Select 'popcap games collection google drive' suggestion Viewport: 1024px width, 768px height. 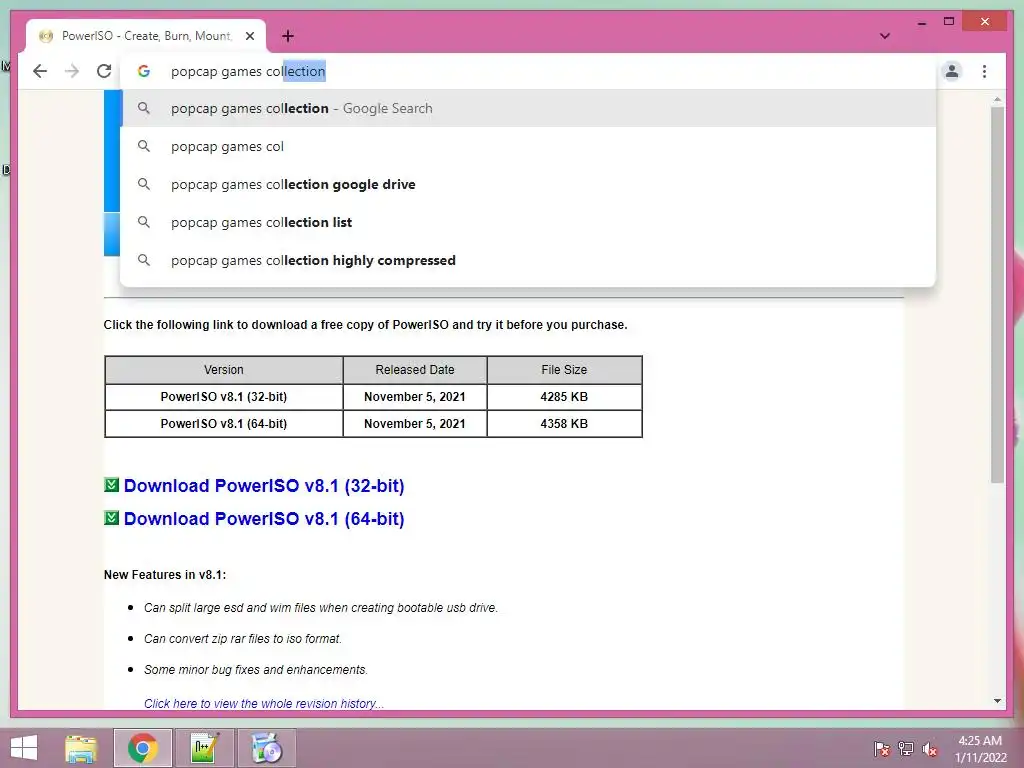(x=528, y=184)
